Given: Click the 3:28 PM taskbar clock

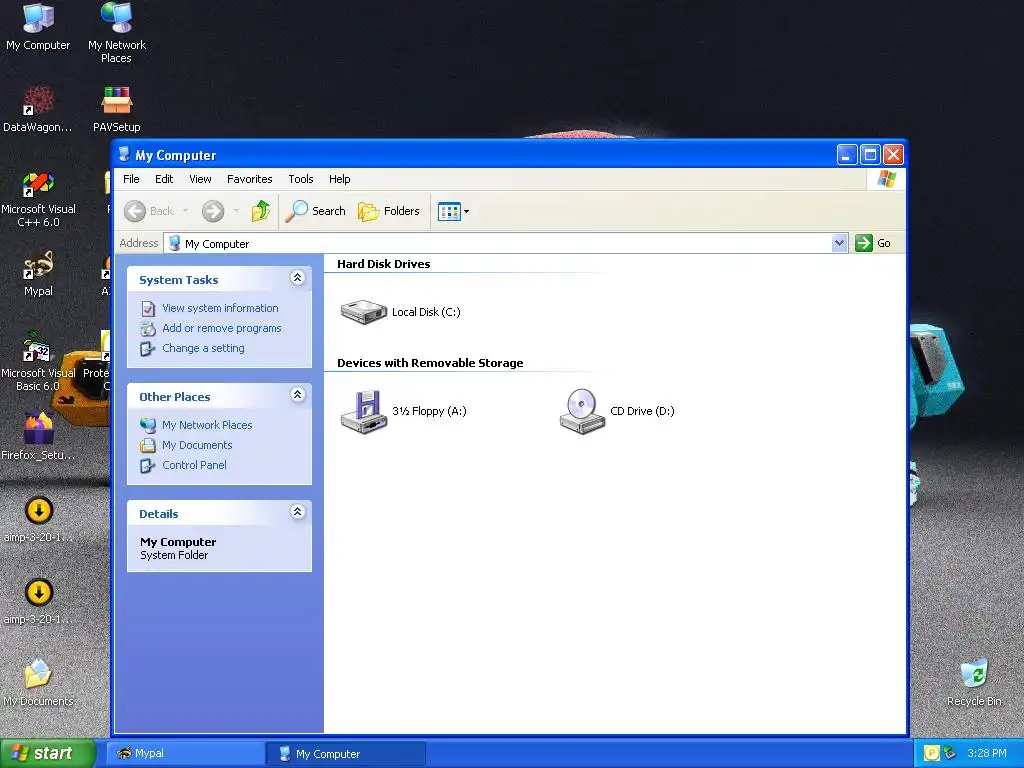Looking at the screenshot, I should [x=986, y=753].
